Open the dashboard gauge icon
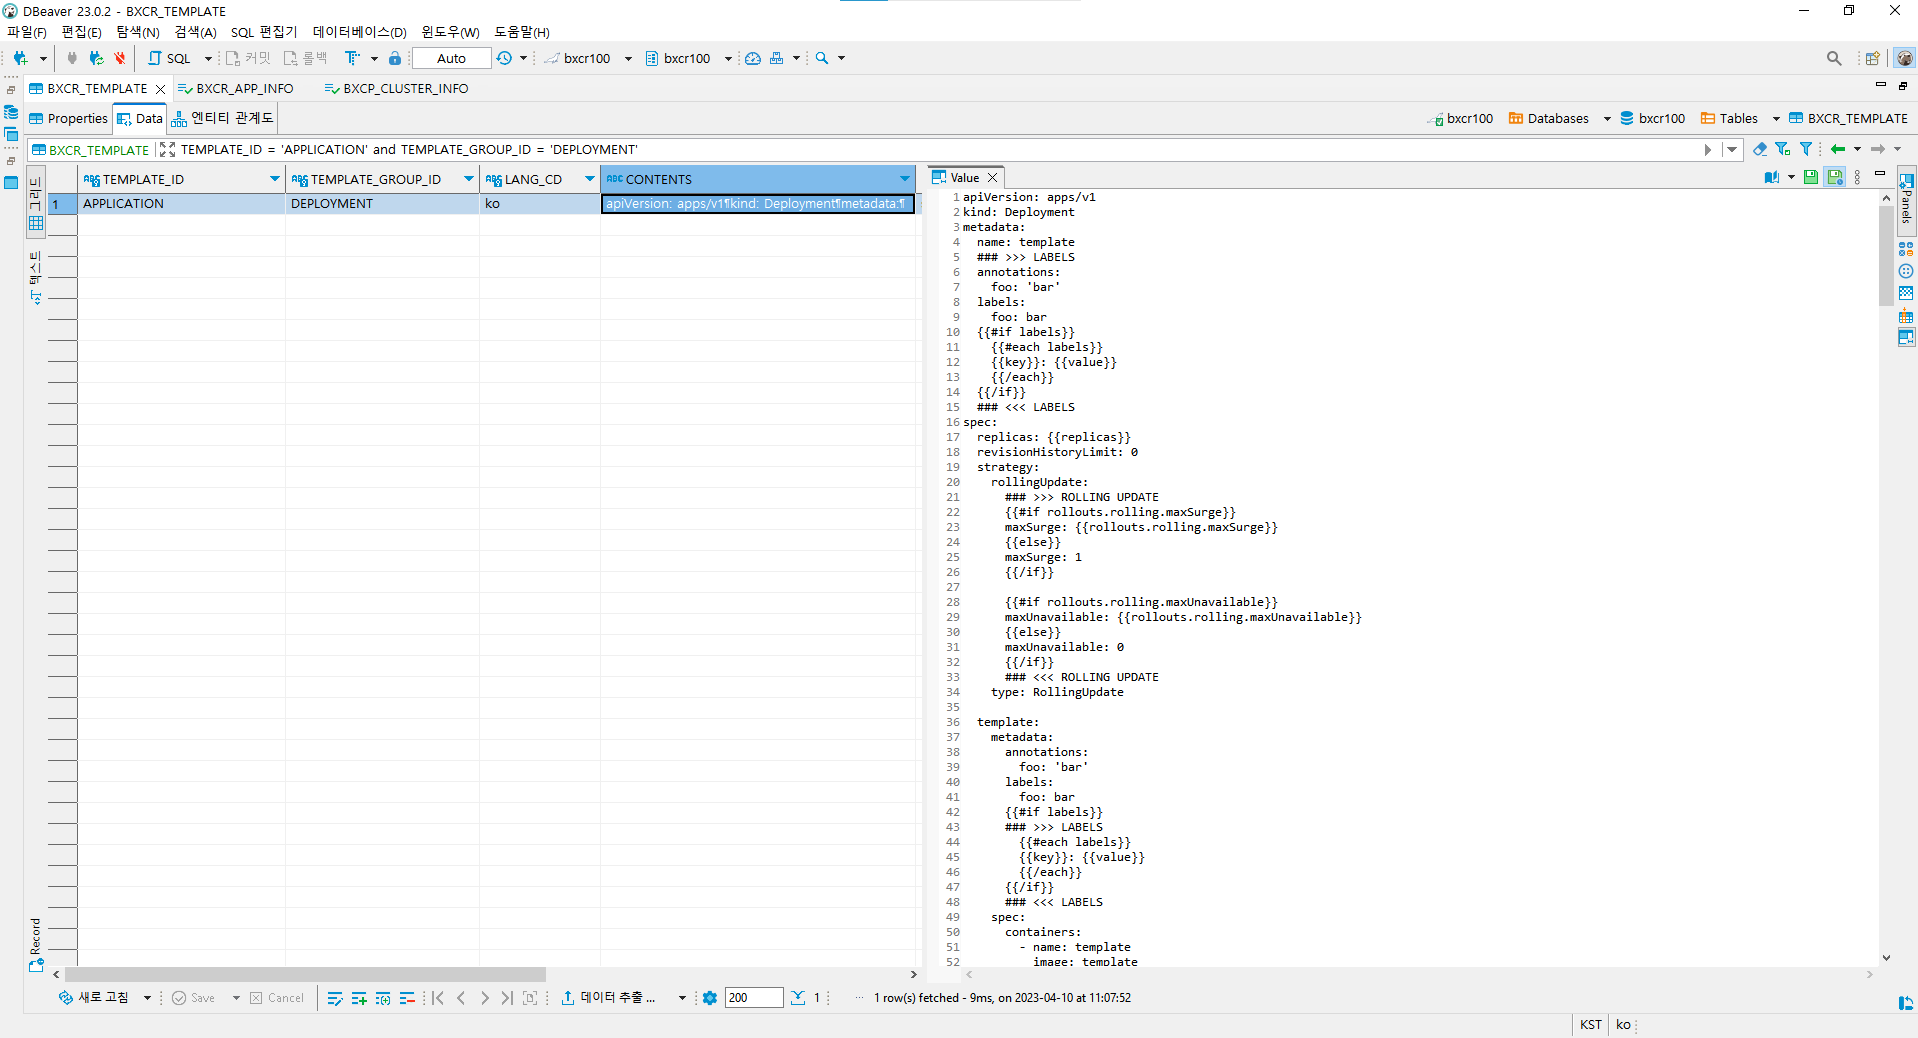Viewport: 1918px width, 1038px height. click(x=753, y=58)
